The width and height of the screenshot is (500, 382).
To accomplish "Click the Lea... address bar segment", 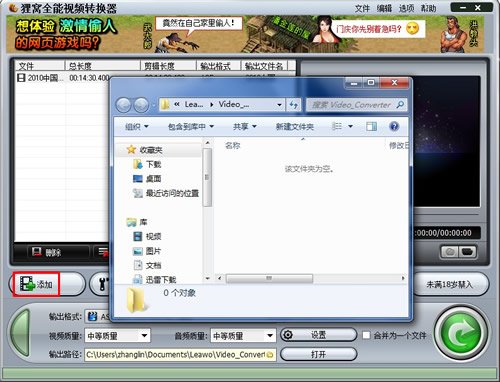I will pyautogui.click(x=194, y=105).
